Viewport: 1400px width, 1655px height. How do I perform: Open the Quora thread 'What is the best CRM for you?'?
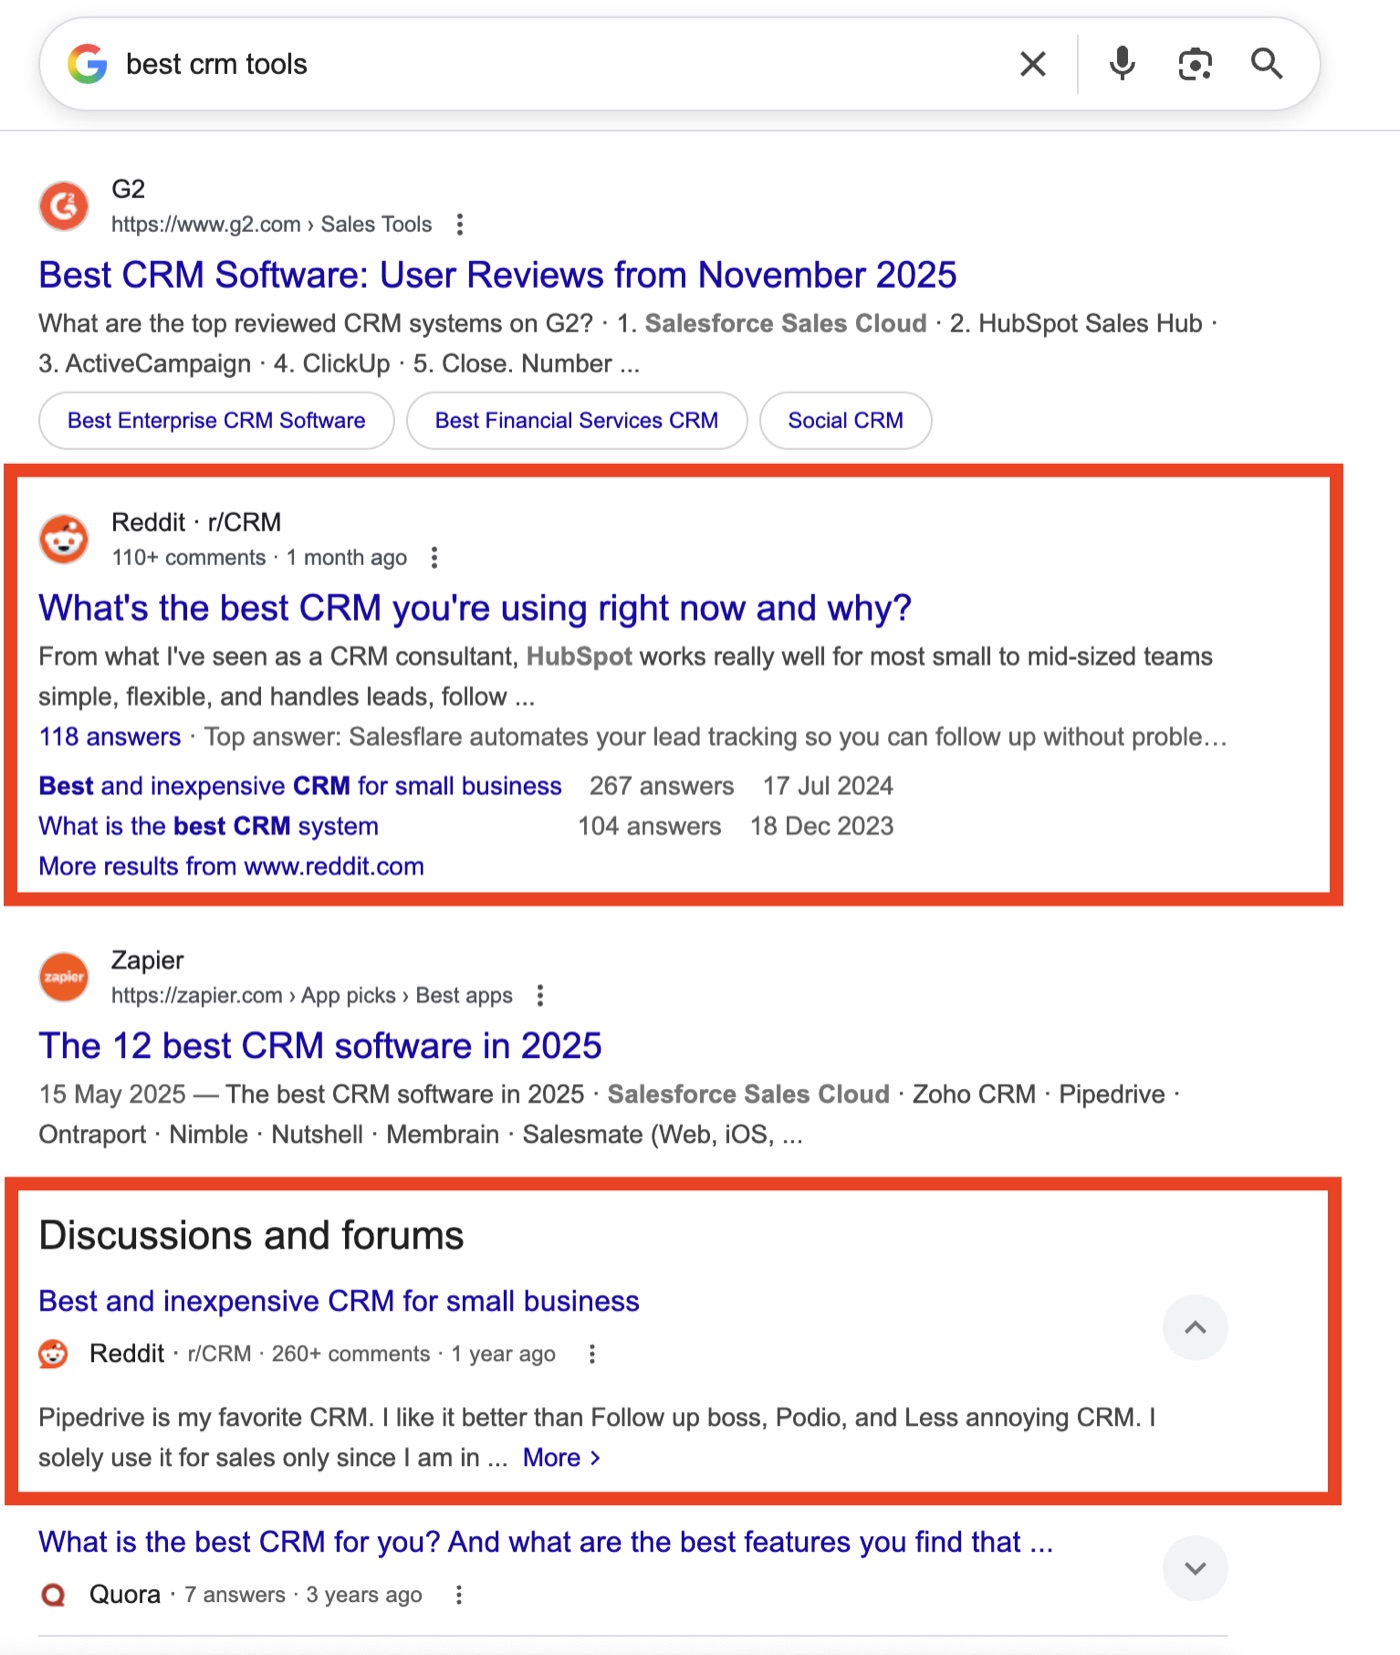[x=546, y=1542]
